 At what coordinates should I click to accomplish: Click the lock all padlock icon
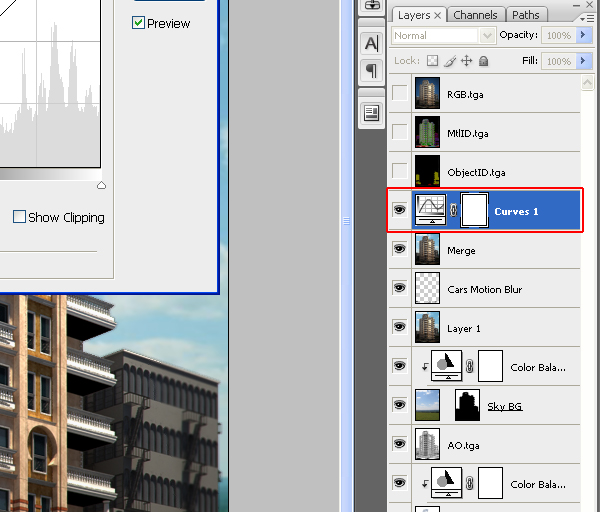point(483,61)
